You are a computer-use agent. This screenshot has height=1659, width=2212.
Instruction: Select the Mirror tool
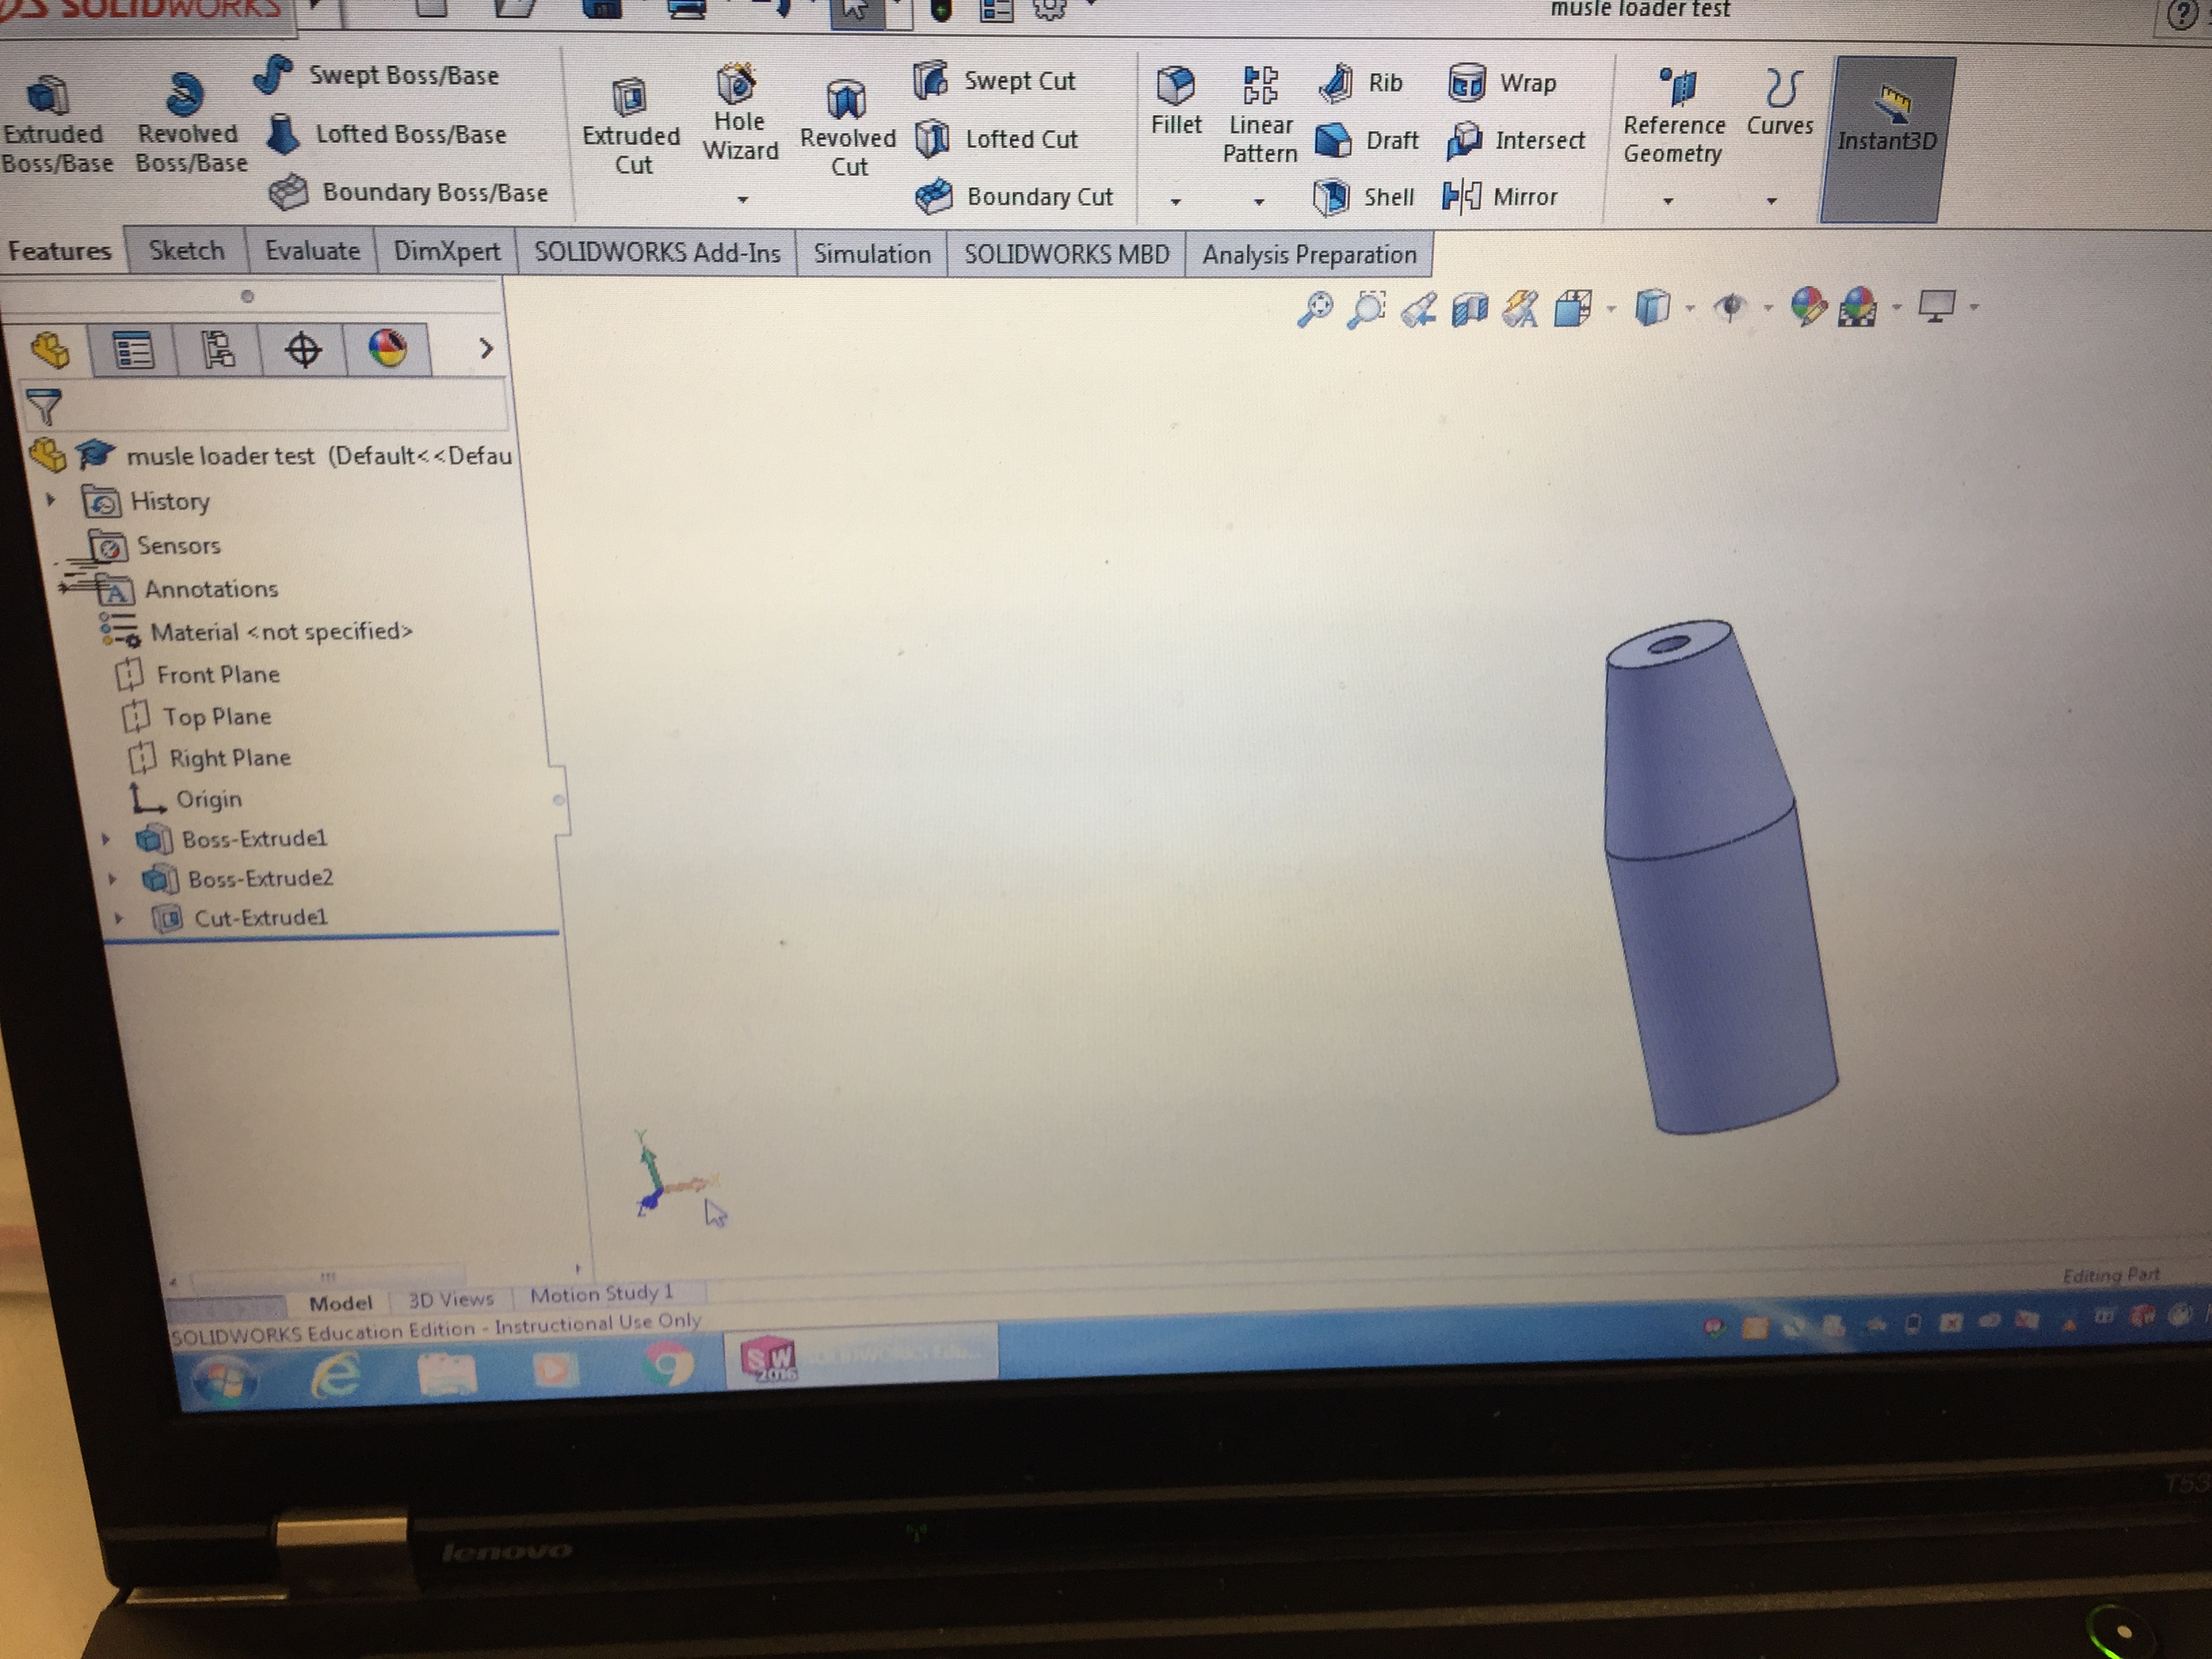click(x=1461, y=196)
